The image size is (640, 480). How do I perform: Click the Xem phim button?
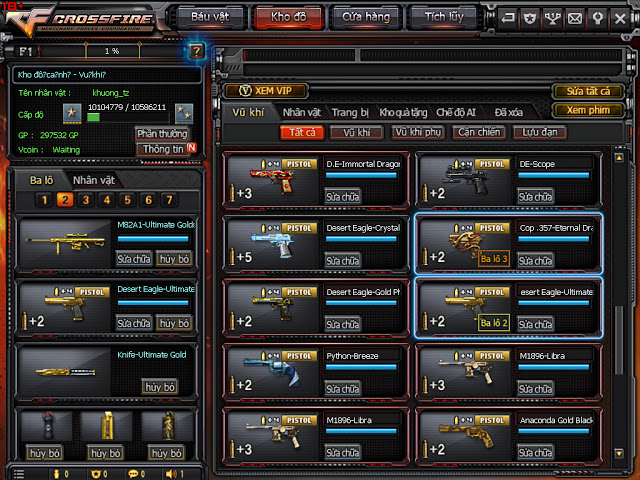pyautogui.click(x=588, y=110)
